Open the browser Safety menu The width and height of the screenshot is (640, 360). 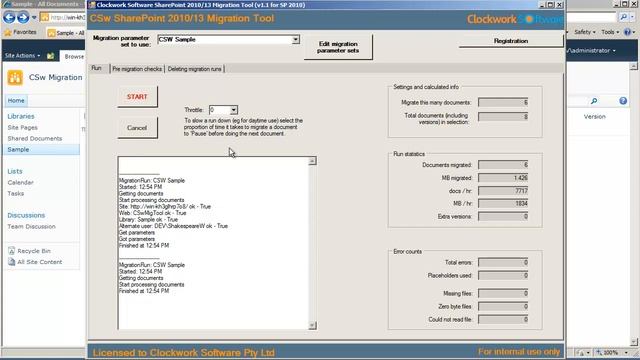point(584,32)
